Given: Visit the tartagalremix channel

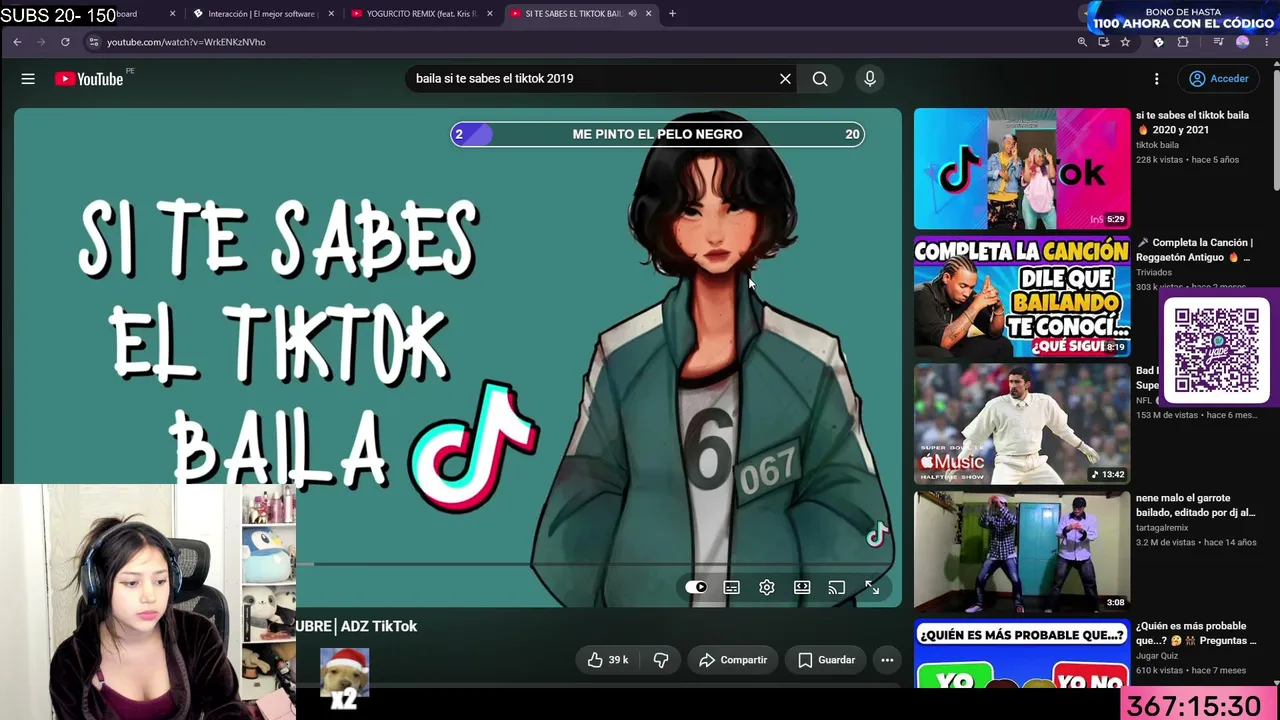Looking at the screenshot, I should coord(1162,528).
